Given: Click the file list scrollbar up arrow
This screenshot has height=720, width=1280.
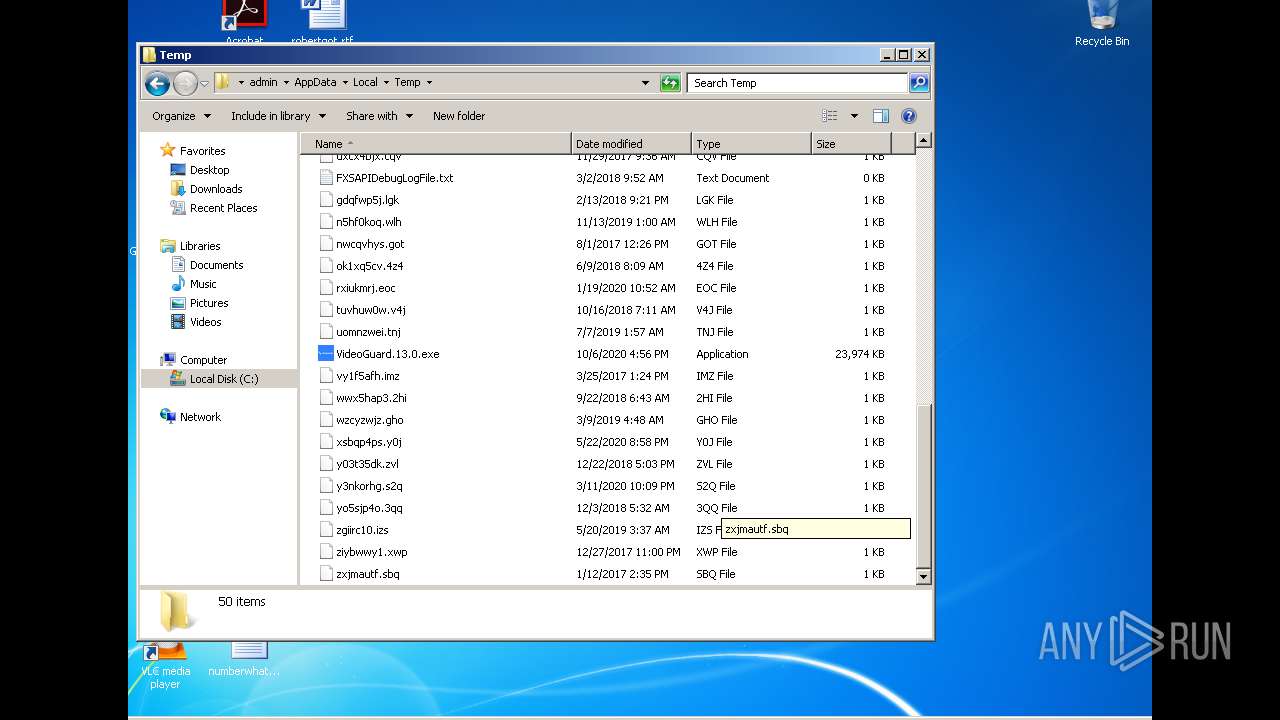Looking at the screenshot, I should point(923,141).
